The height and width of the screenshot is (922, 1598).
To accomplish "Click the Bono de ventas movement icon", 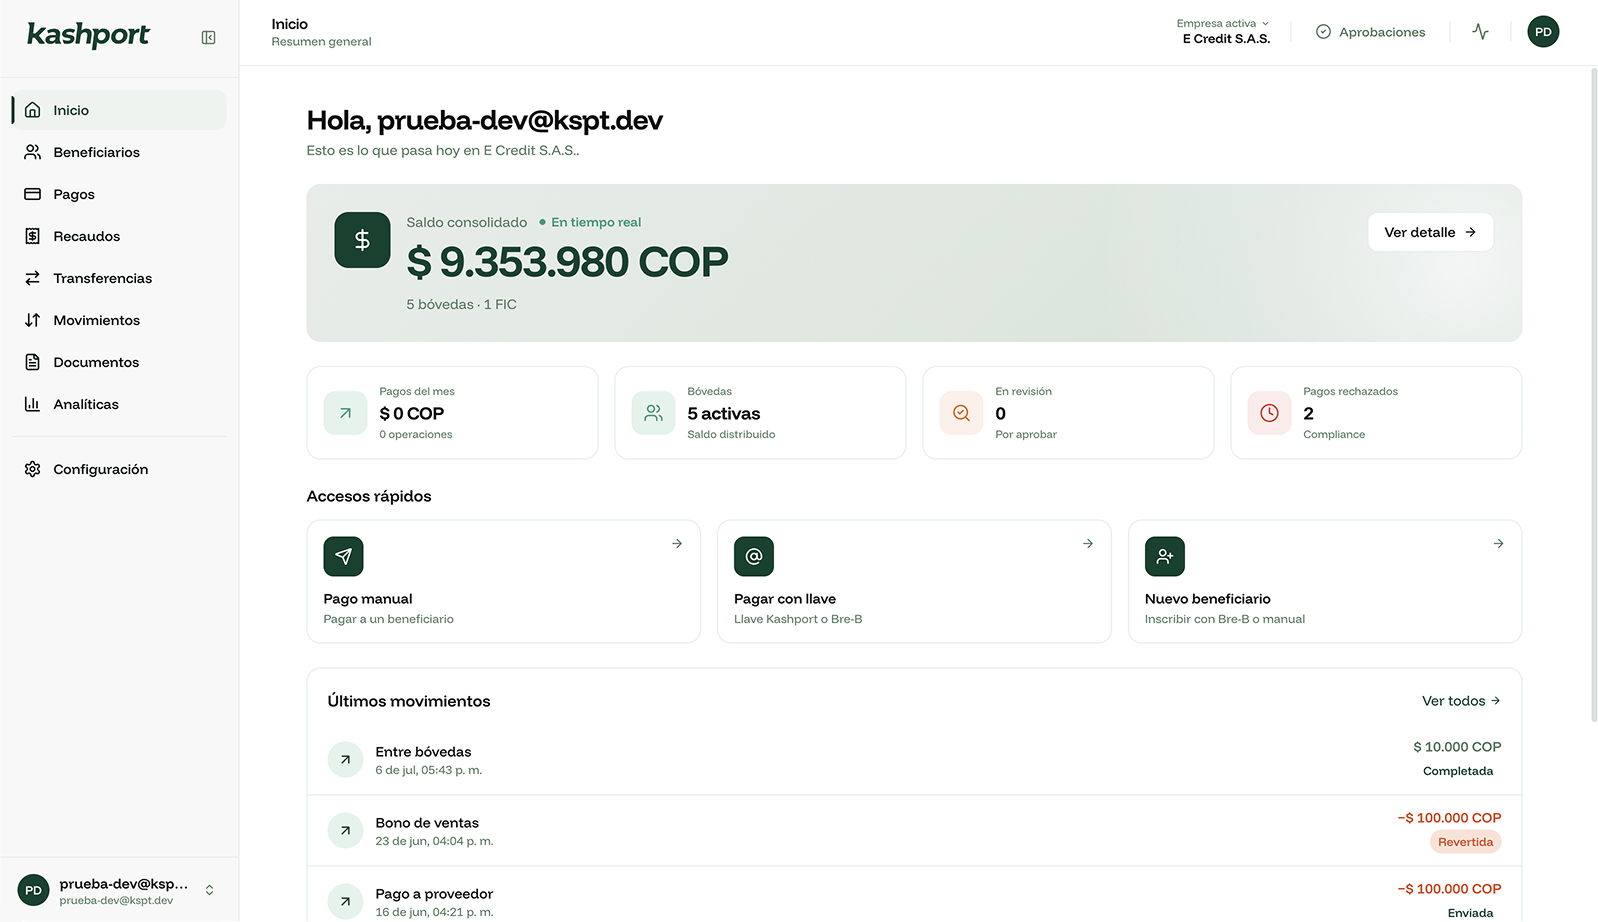I will click(345, 831).
